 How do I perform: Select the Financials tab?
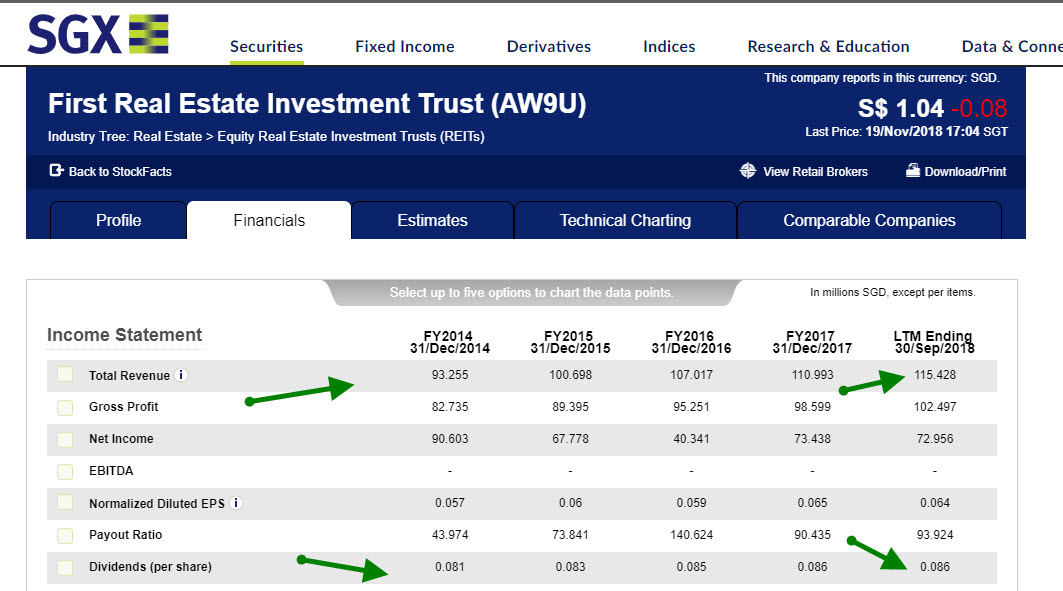pos(269,220)
